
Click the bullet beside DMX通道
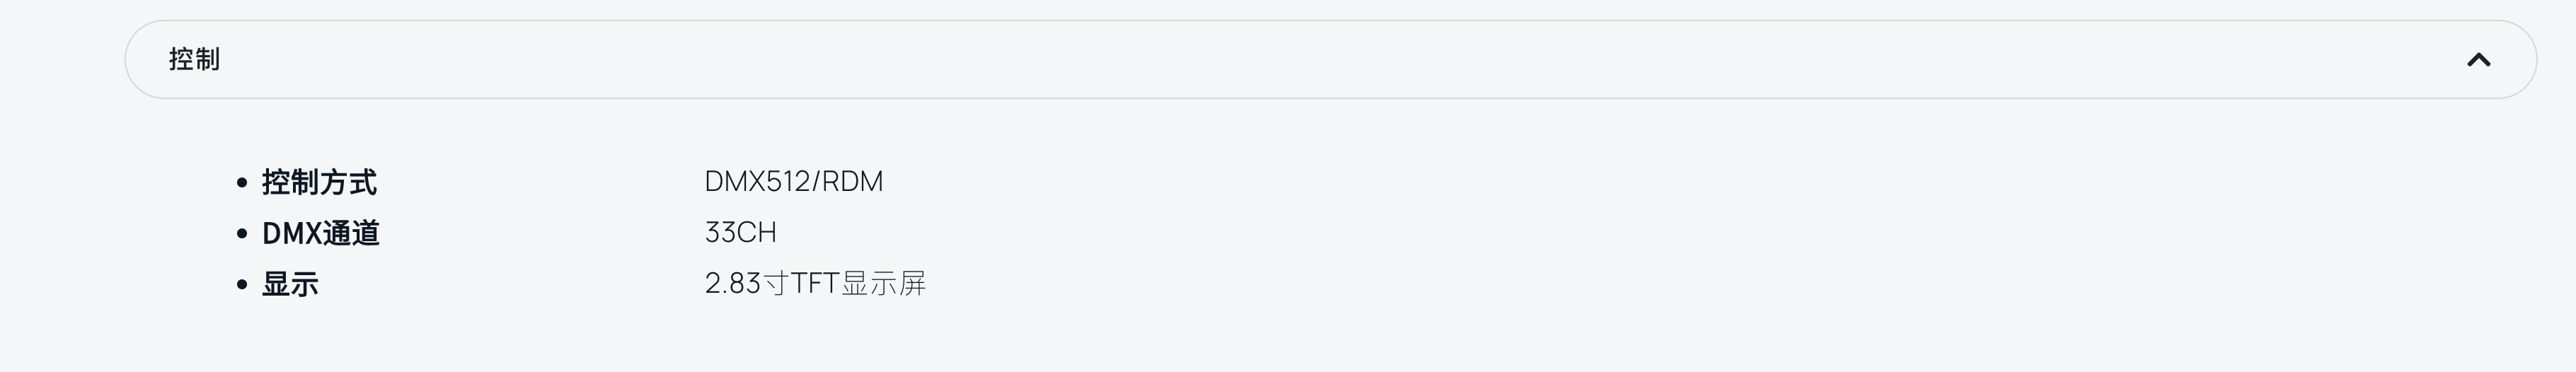click(x=242, y=234)
